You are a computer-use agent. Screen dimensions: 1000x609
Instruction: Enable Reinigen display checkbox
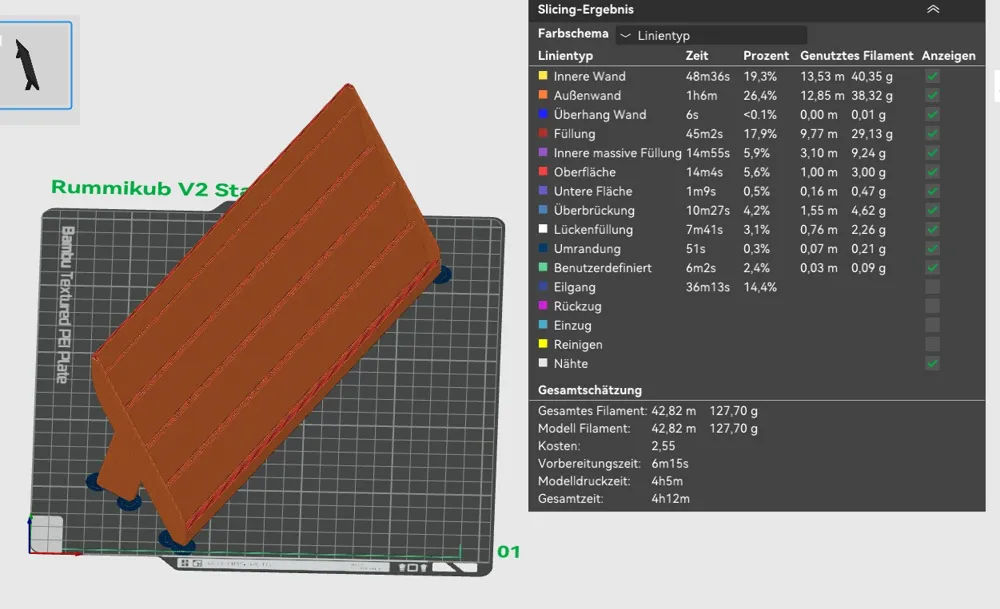932,344
